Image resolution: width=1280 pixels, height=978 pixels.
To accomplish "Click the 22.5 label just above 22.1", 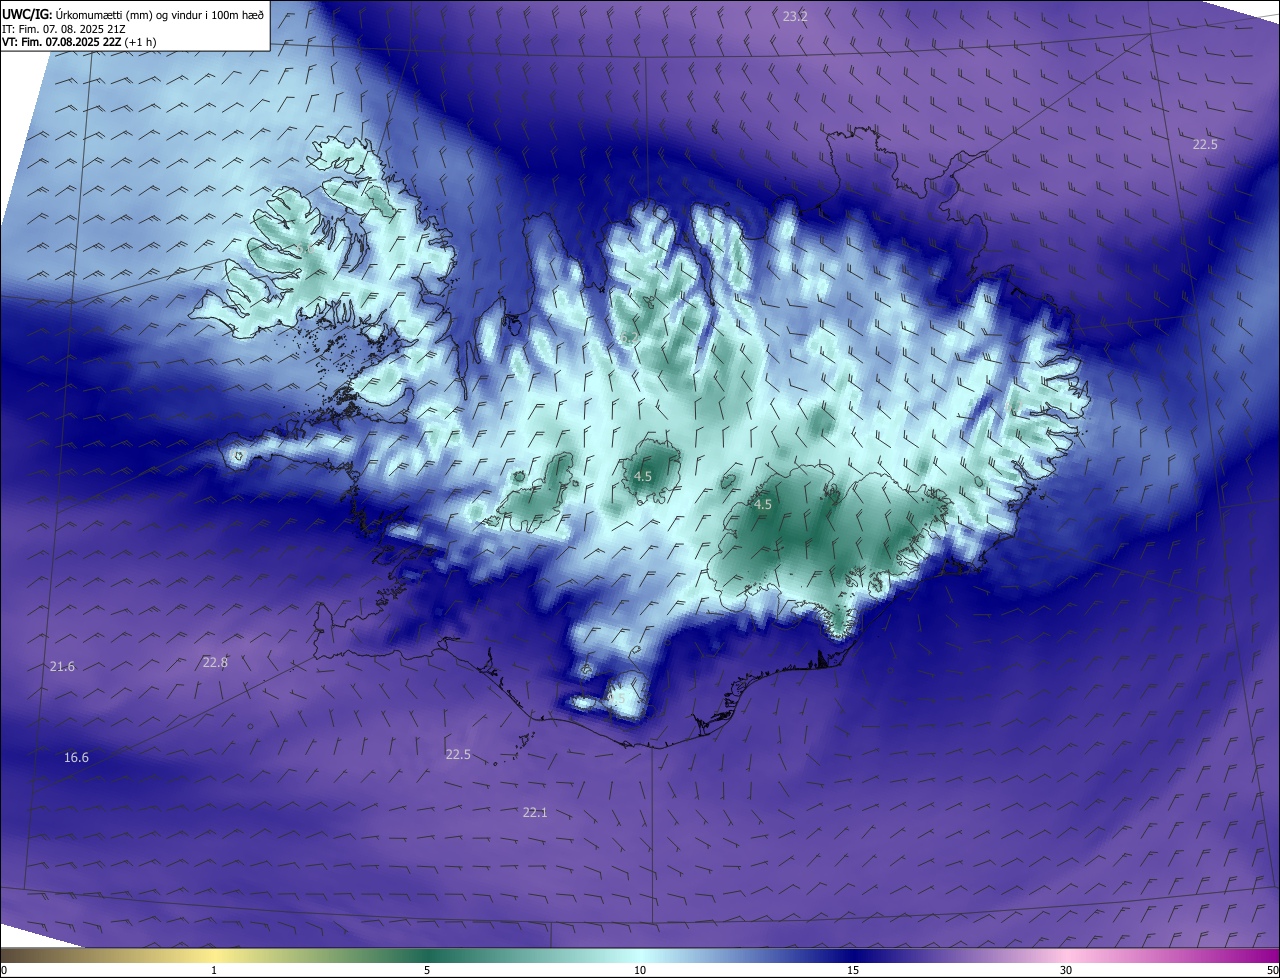I will 458,755.
